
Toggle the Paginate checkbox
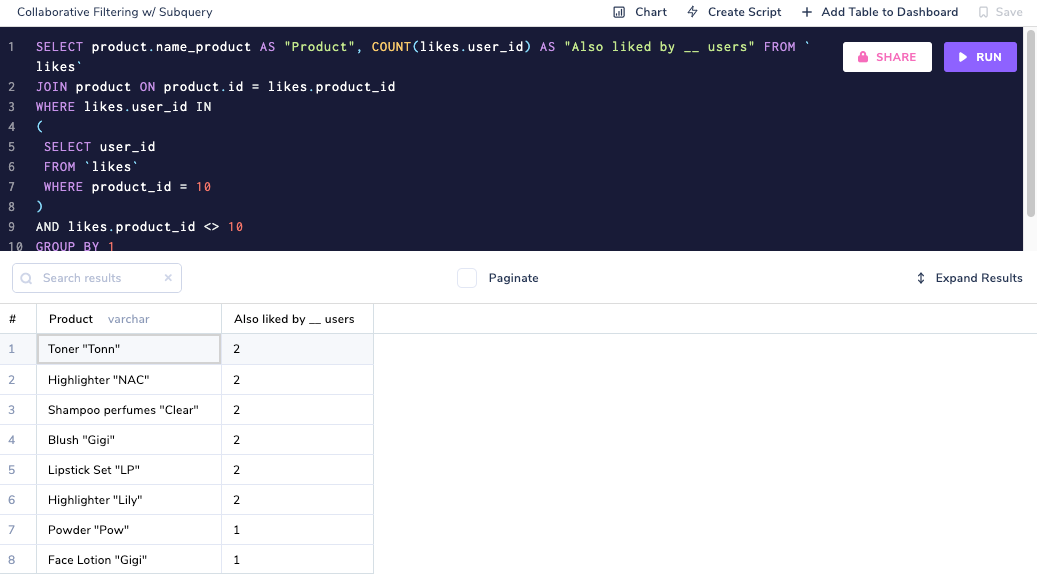(x=467, y=278)
